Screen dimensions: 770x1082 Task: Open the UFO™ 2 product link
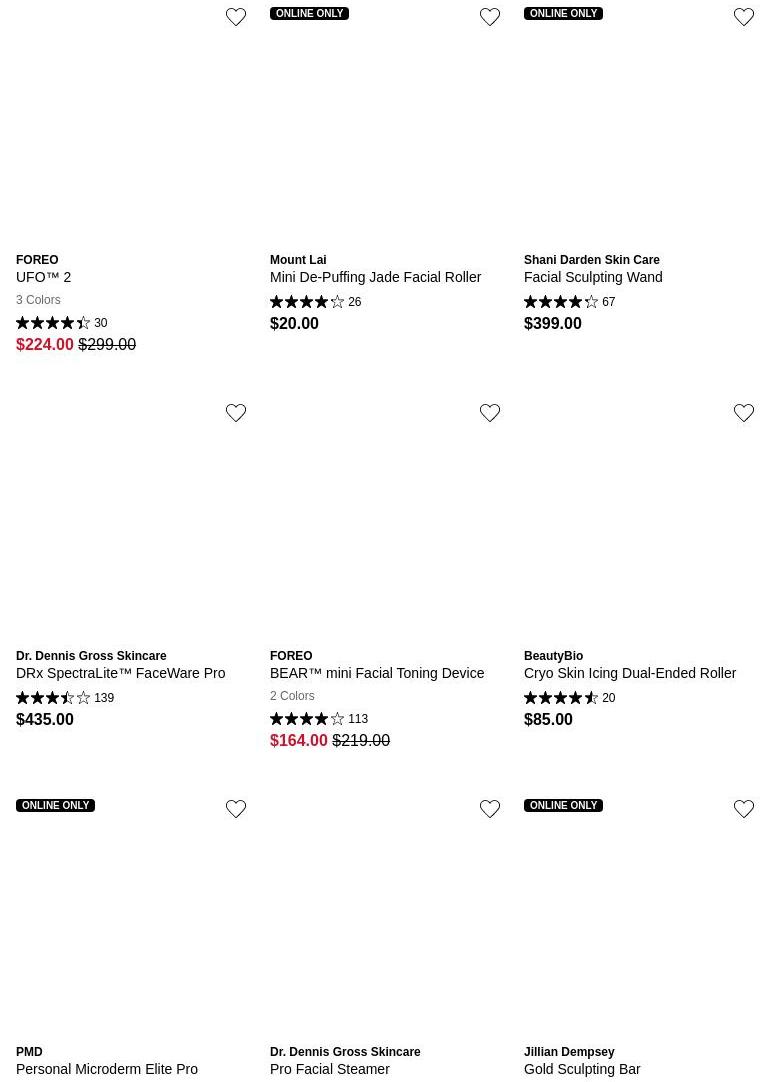pos(44,277)
